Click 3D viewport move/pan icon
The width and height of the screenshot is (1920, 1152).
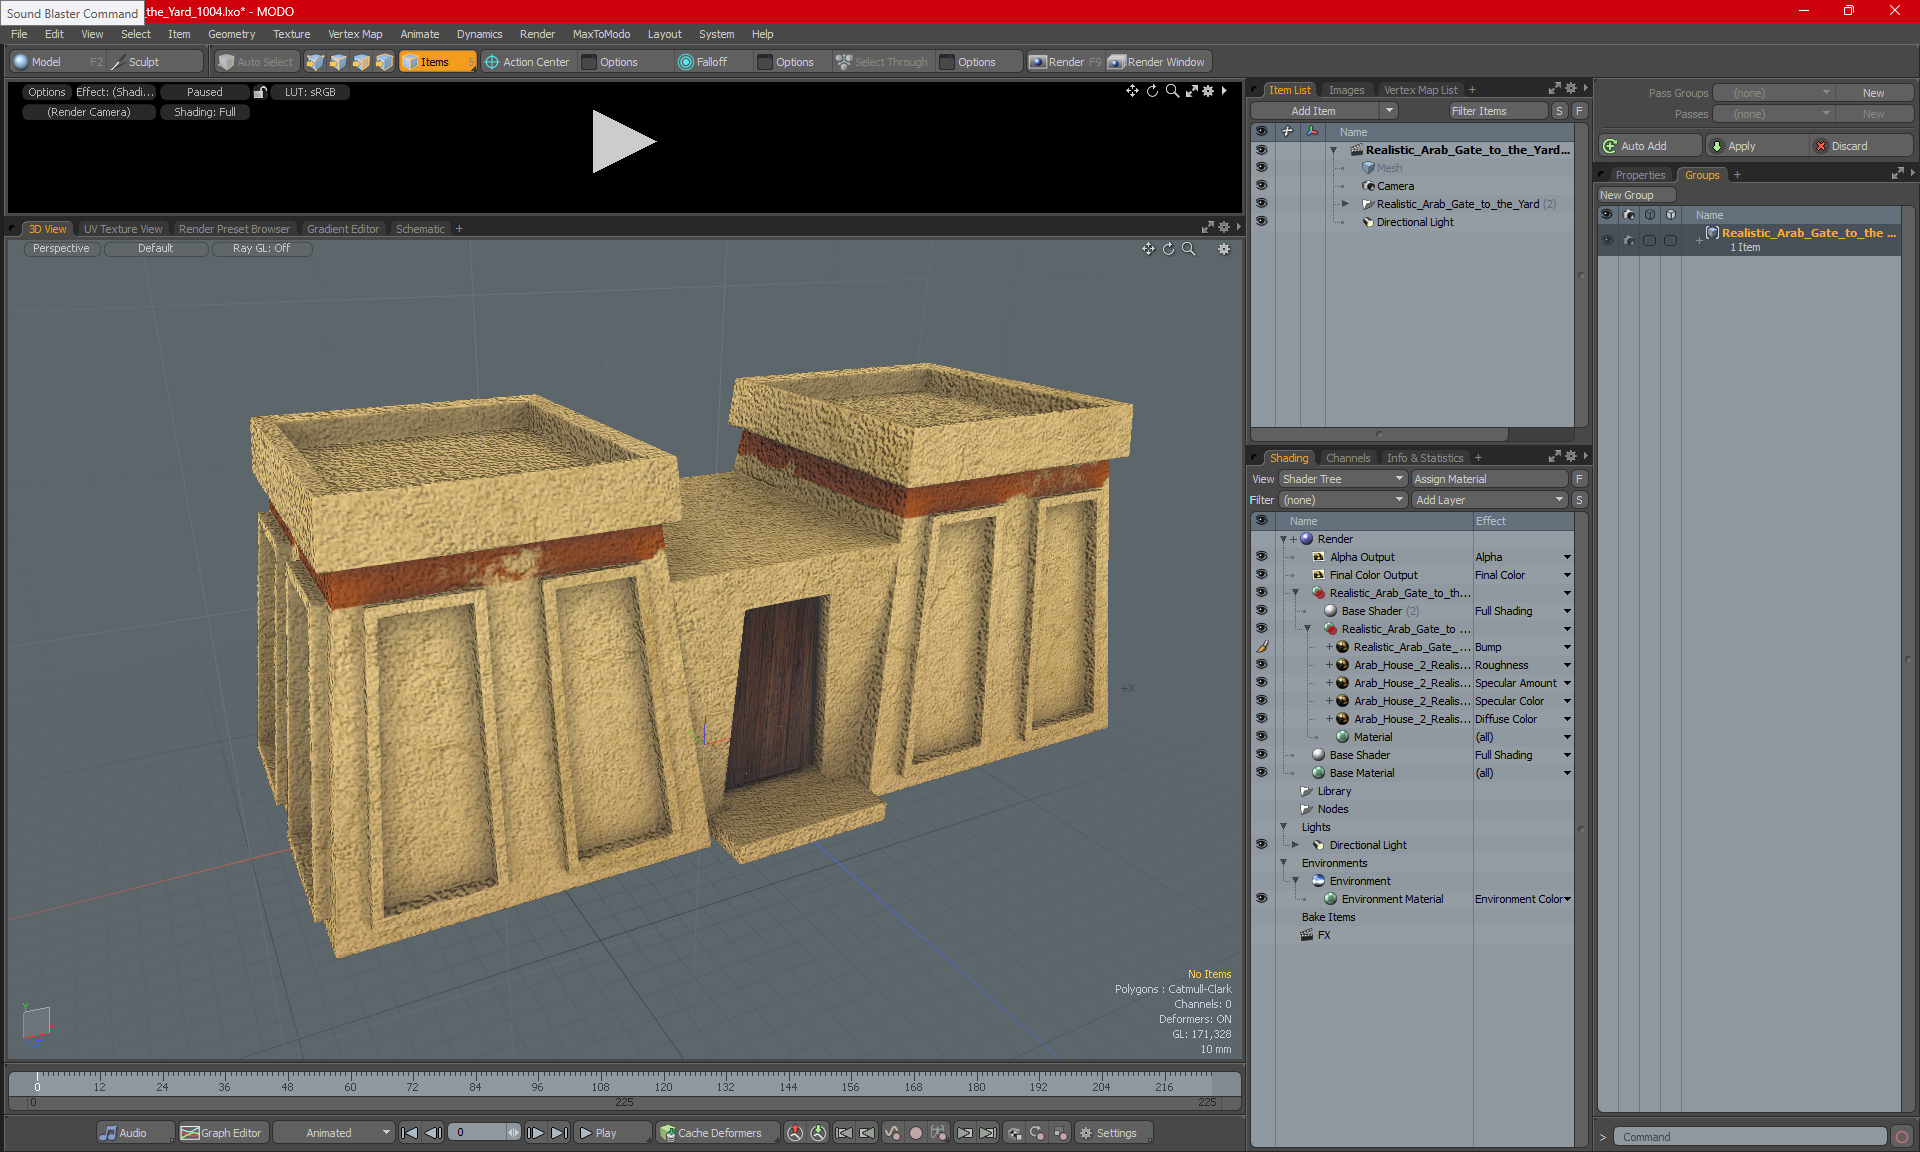pos(1148,249)
